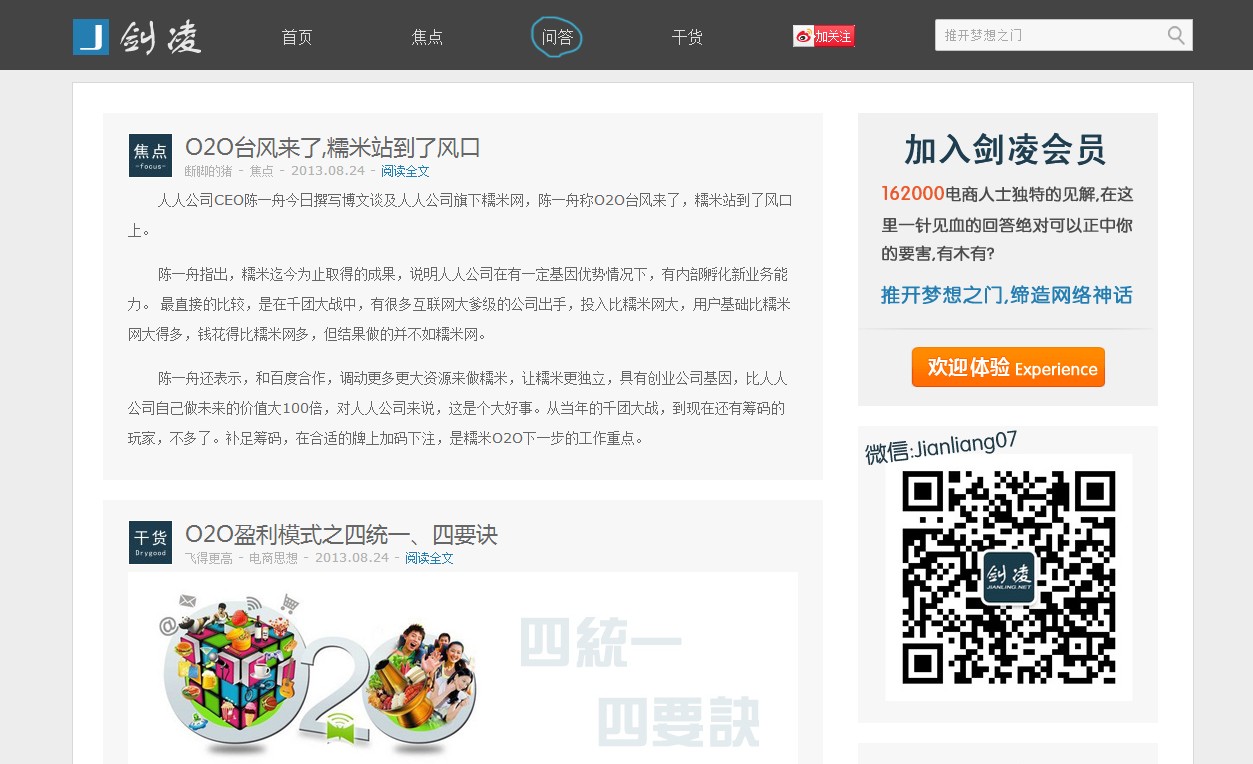Click the 剑凌 calligraphy site logo text
1253x764 pixels.
click(161, 37)
